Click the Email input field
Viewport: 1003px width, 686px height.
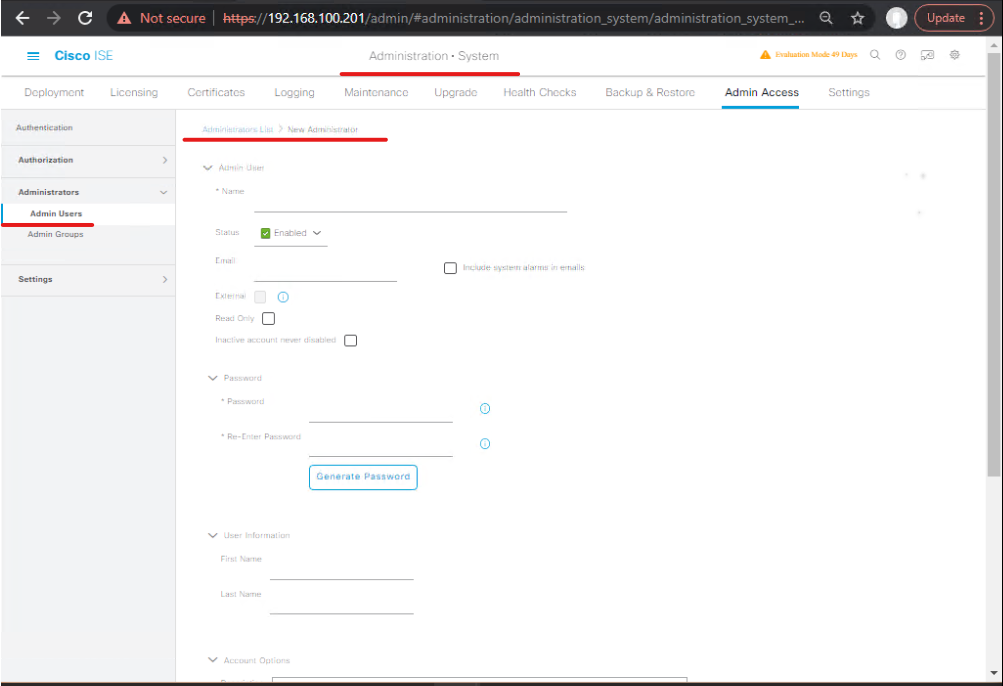[325, 273]
